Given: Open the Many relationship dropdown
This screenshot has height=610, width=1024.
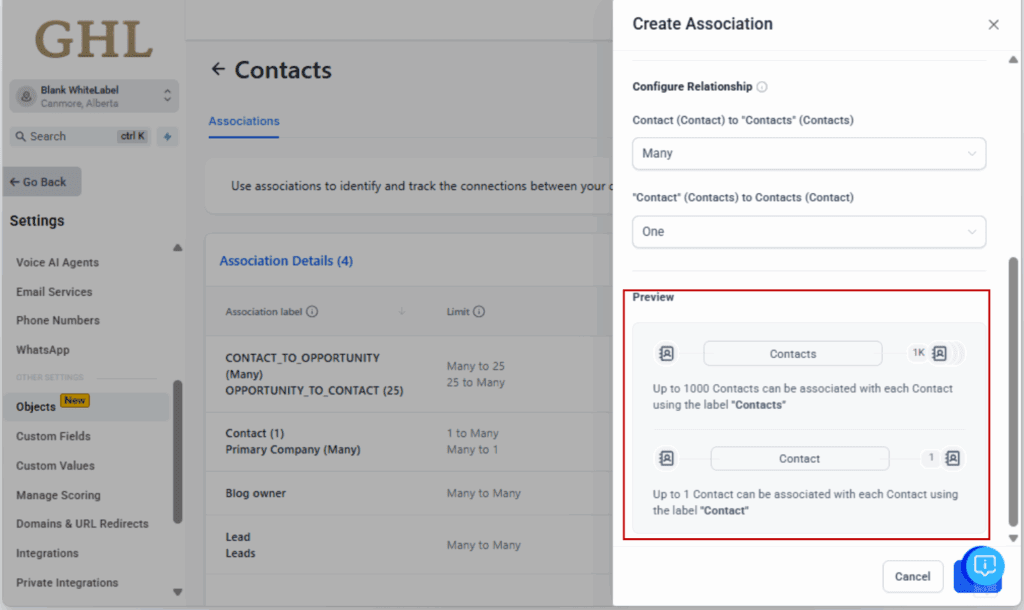Looking at the screenshot, I should coord(809,154).
